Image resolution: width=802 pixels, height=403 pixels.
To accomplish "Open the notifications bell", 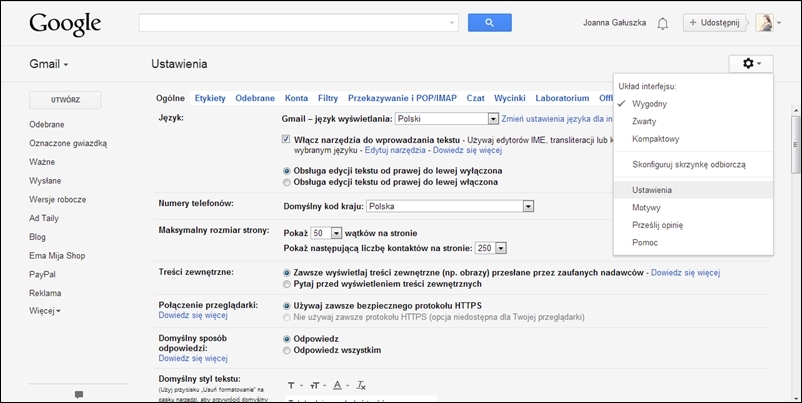I will click(x=662, y=24).
